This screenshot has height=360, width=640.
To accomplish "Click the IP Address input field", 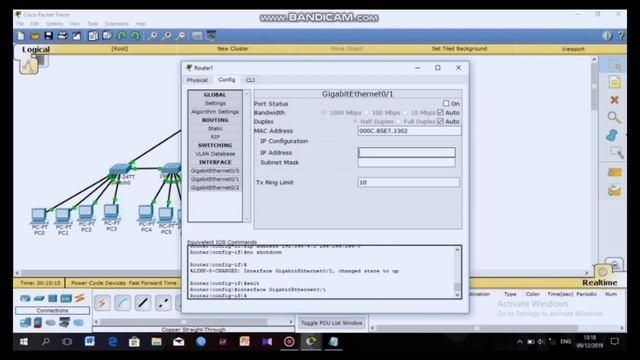I will [x=407, y=152].
